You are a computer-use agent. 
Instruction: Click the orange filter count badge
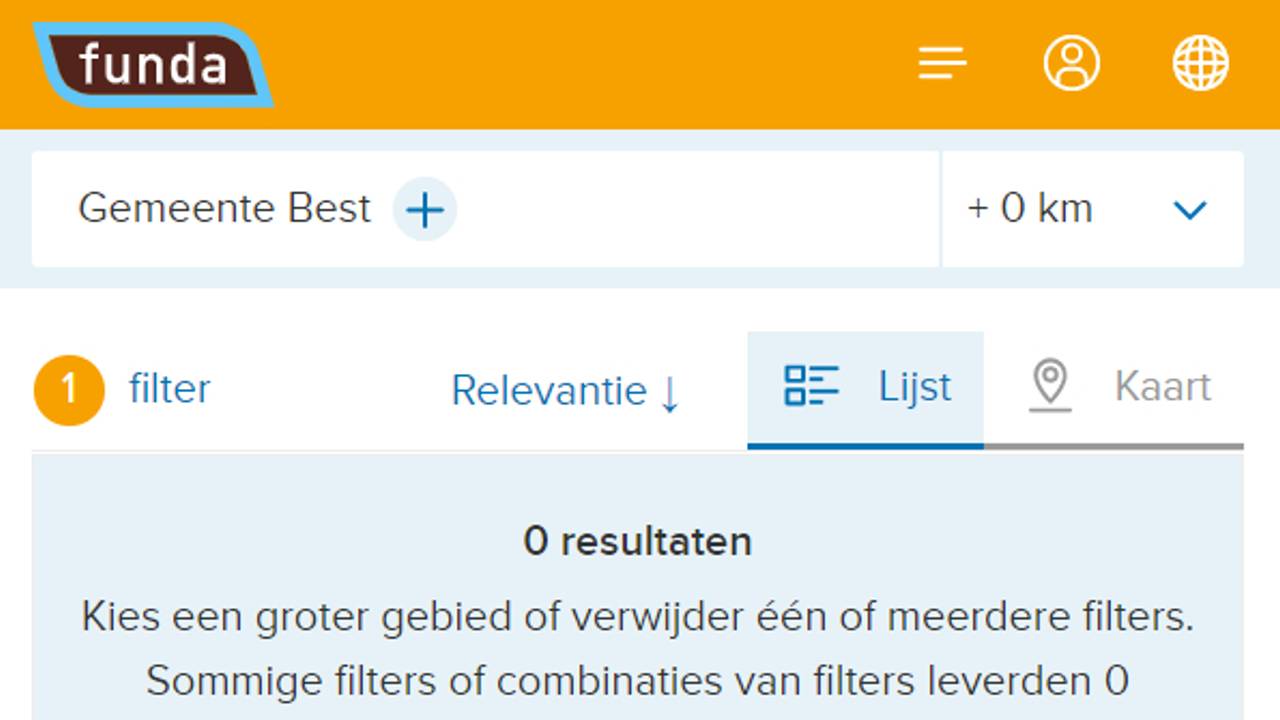67,390
